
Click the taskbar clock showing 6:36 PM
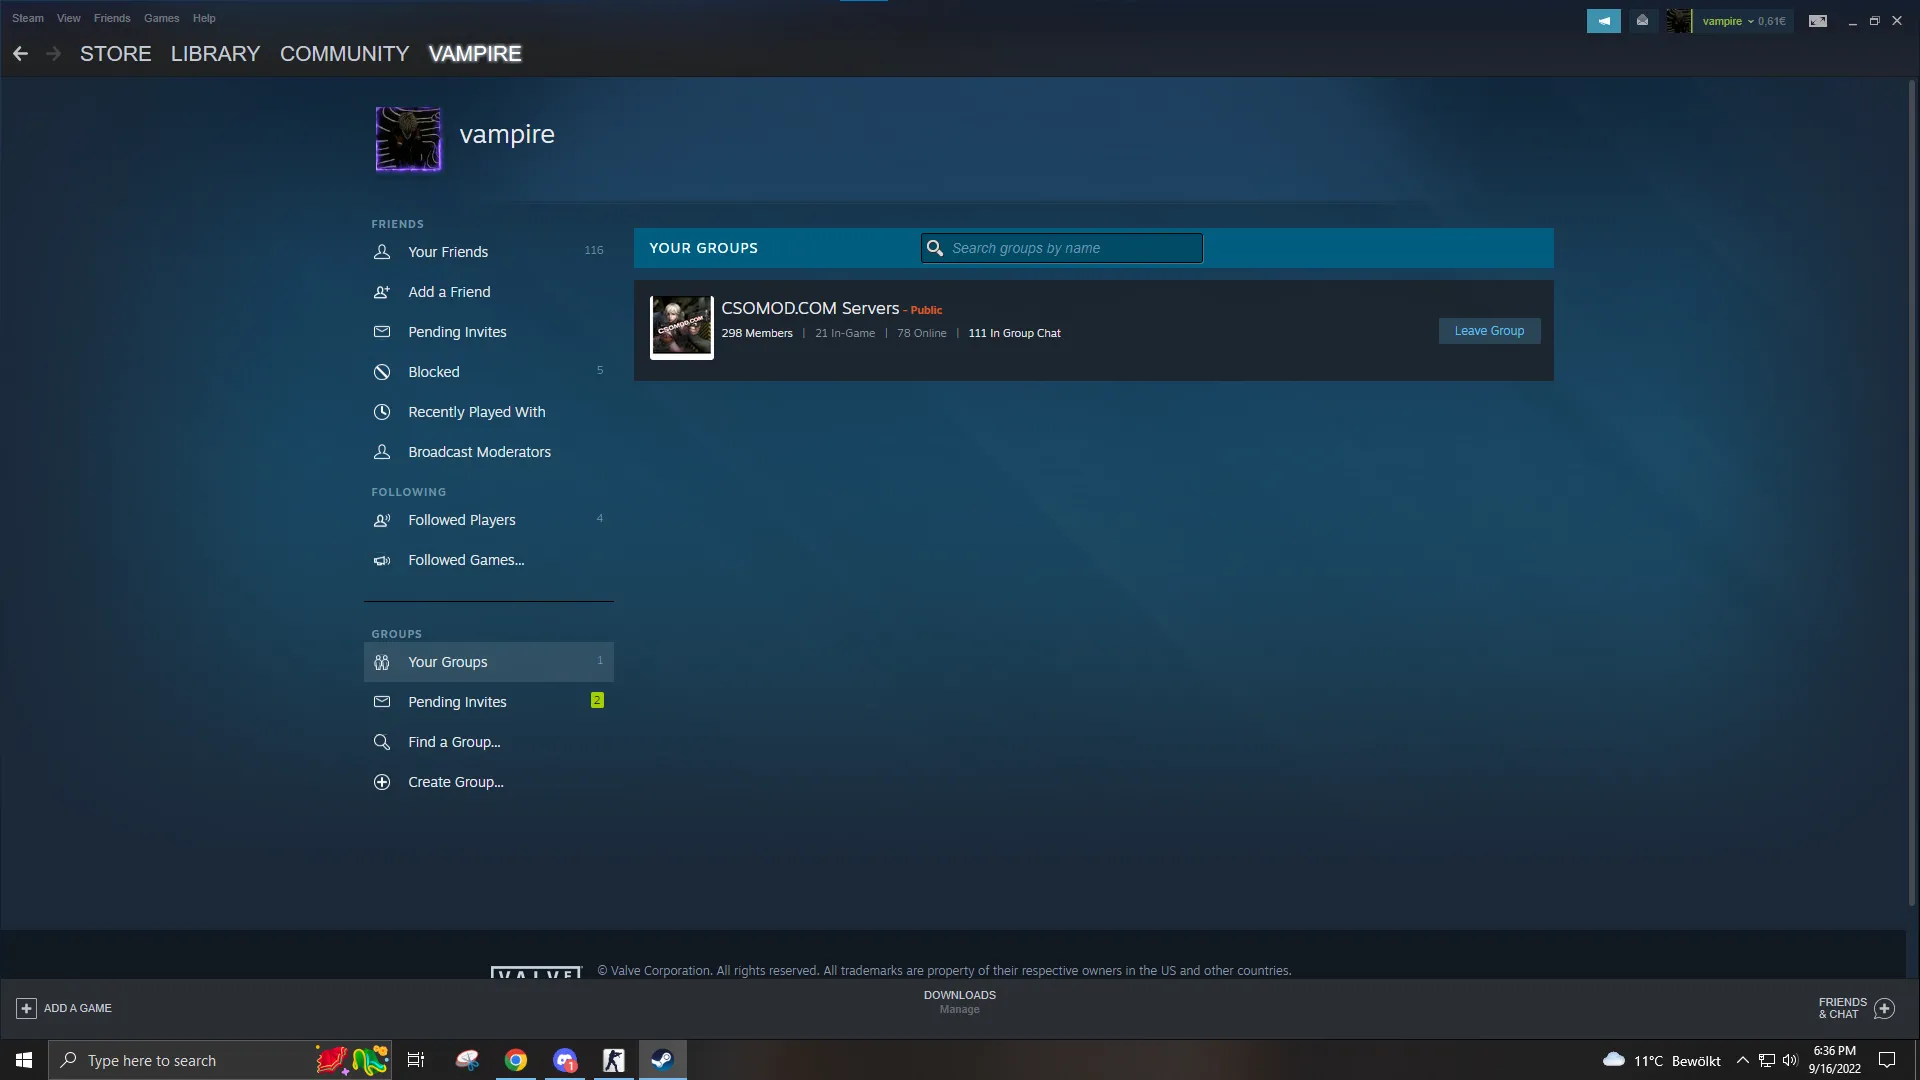1835,1060
